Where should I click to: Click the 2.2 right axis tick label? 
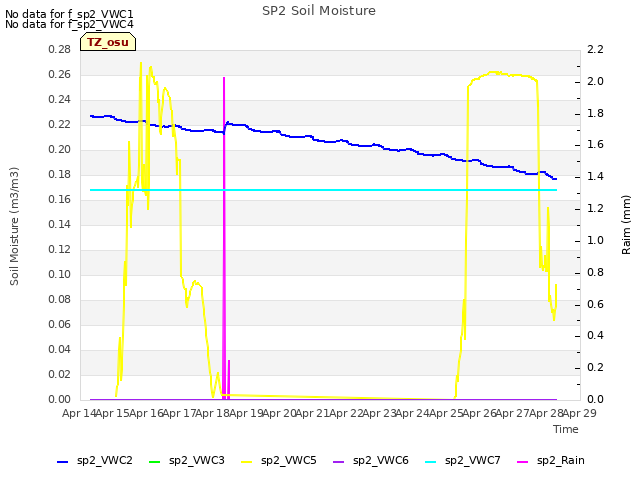[596, 49]
